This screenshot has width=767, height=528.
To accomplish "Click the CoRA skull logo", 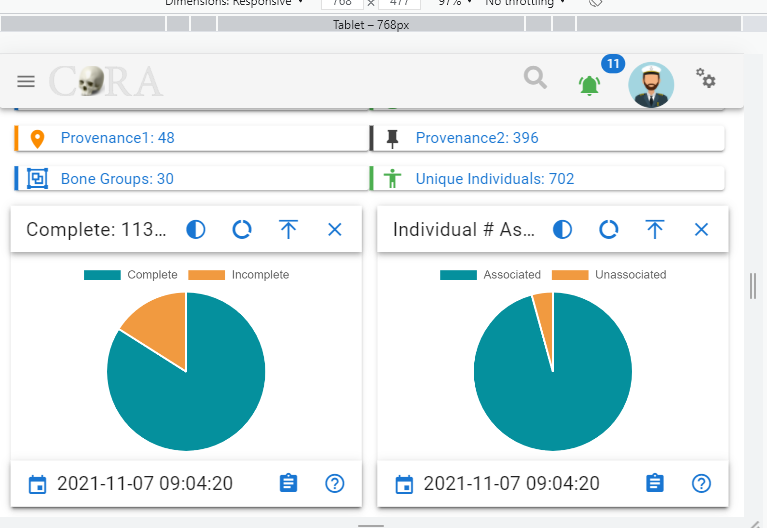I will 105,81.
